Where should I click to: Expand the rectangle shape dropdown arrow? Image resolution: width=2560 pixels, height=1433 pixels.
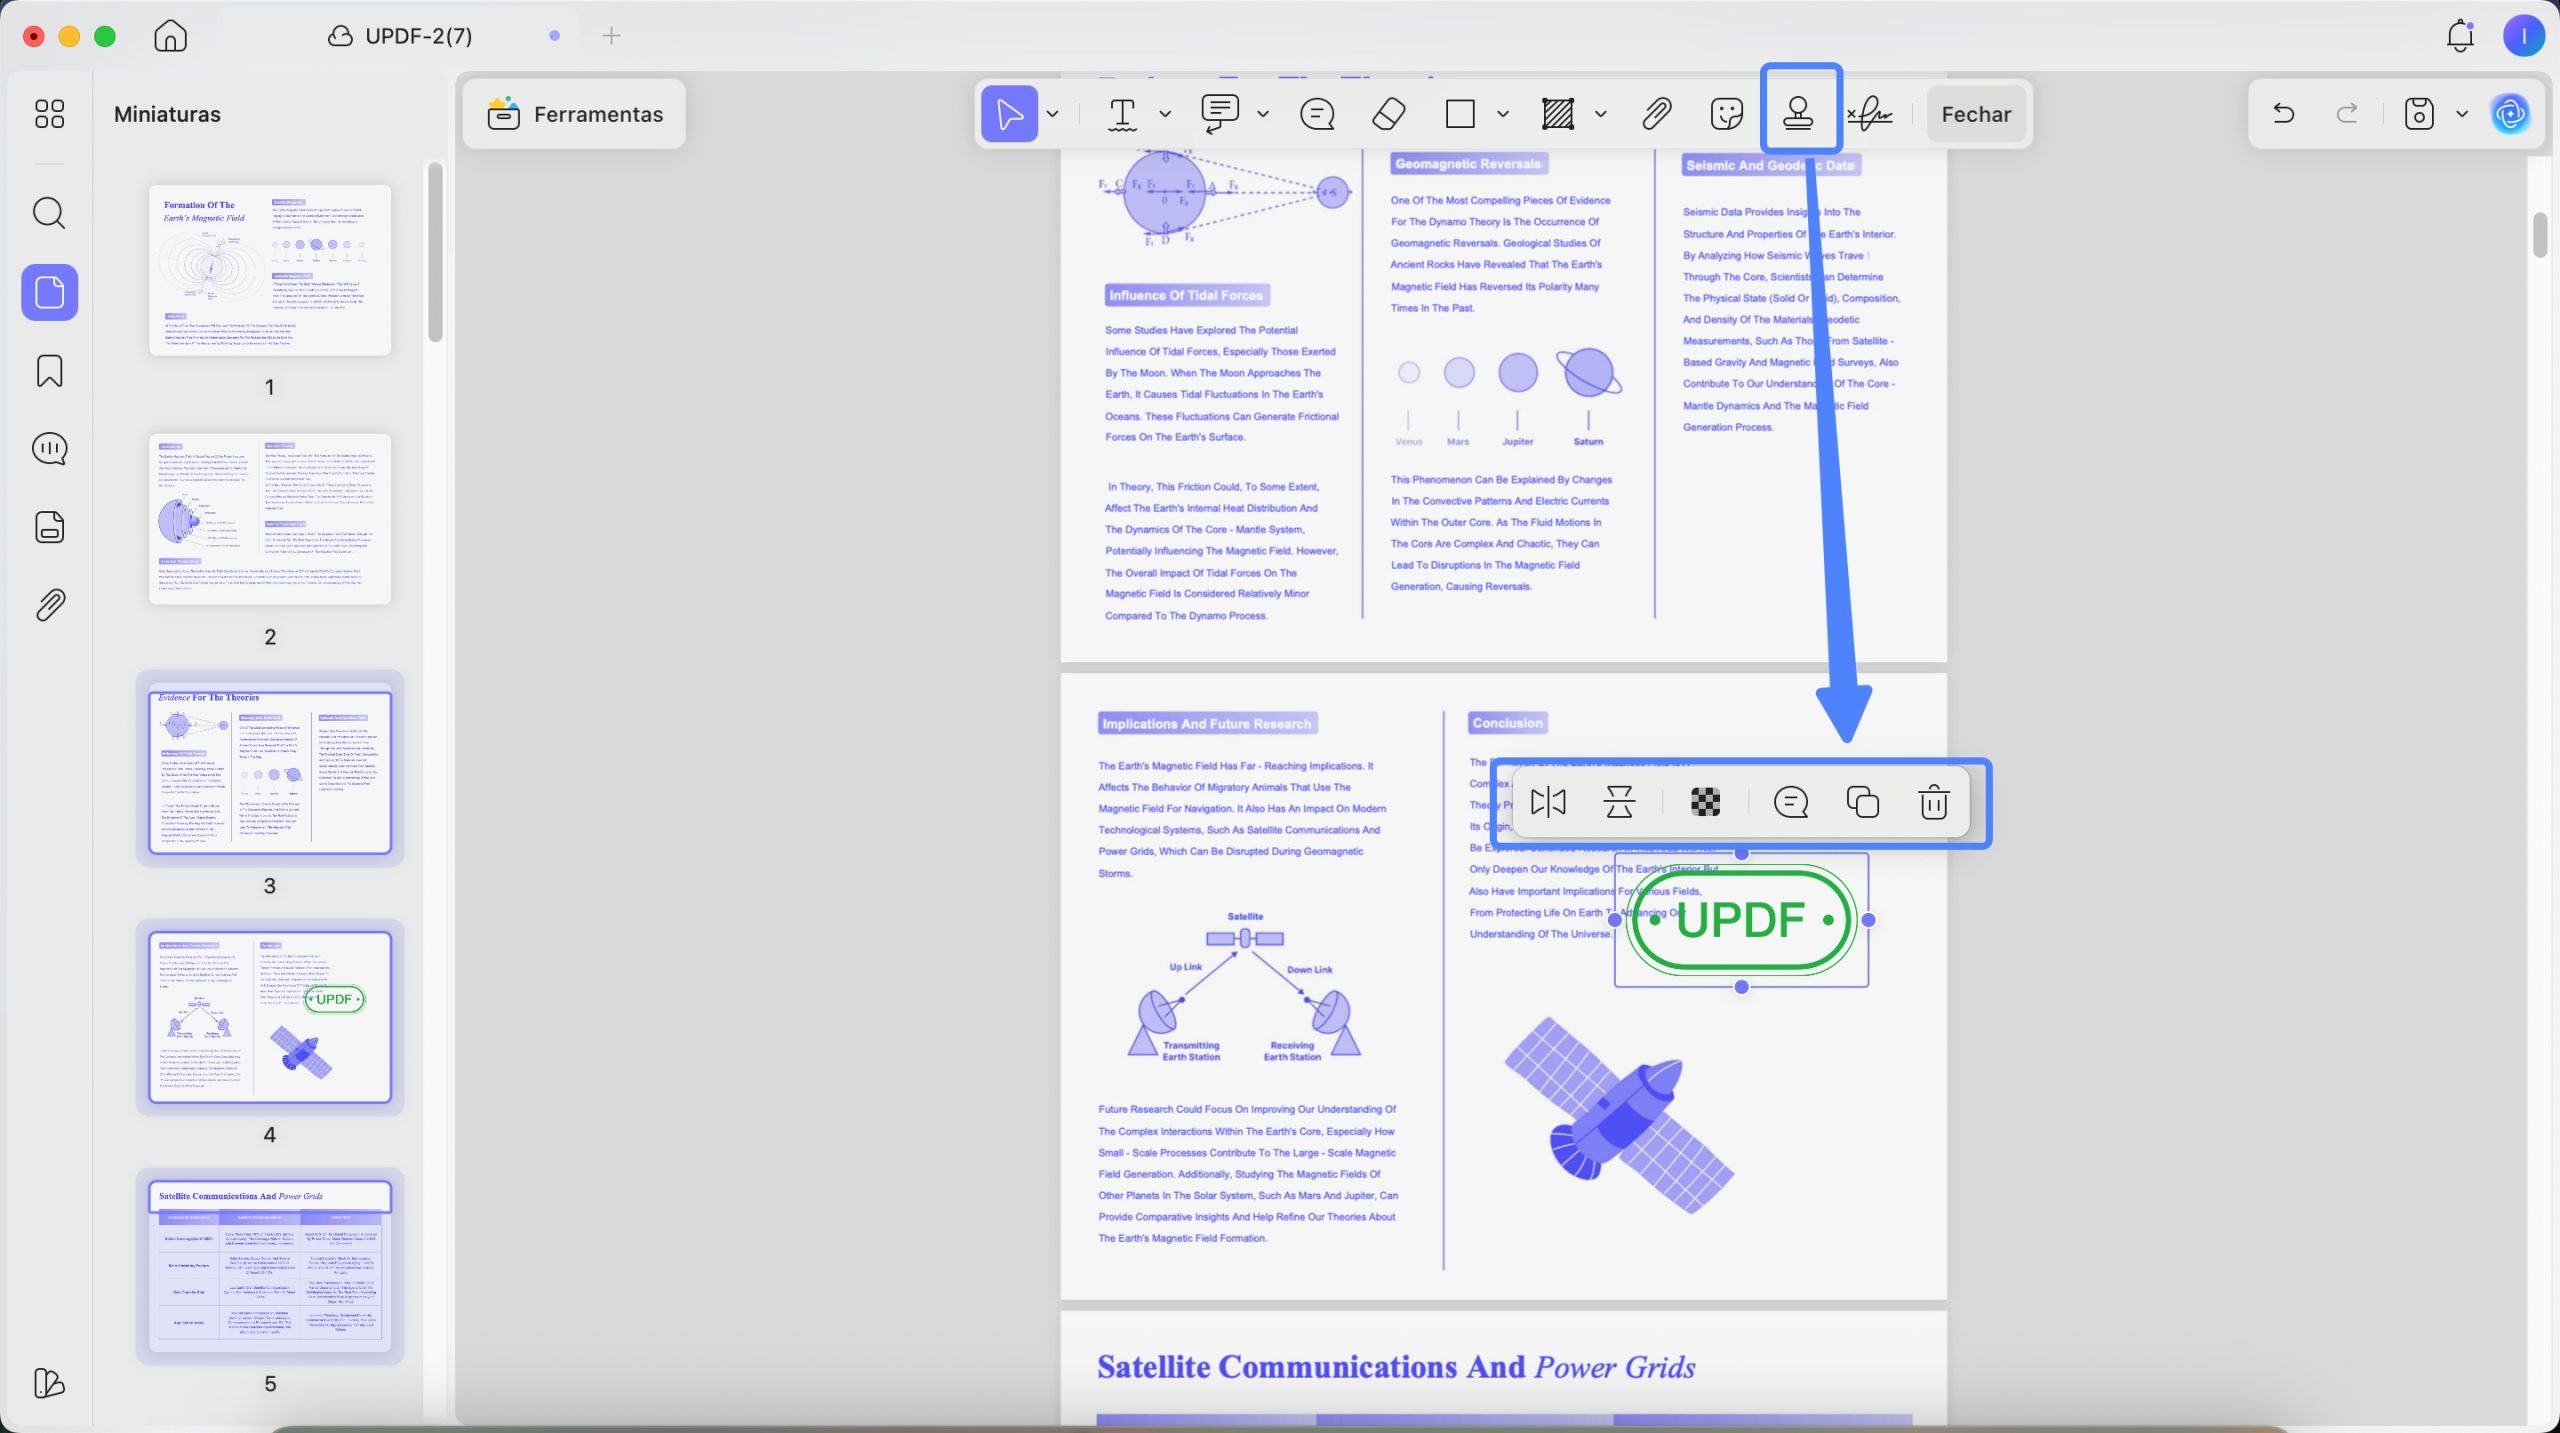click(x=1502, y=114)
